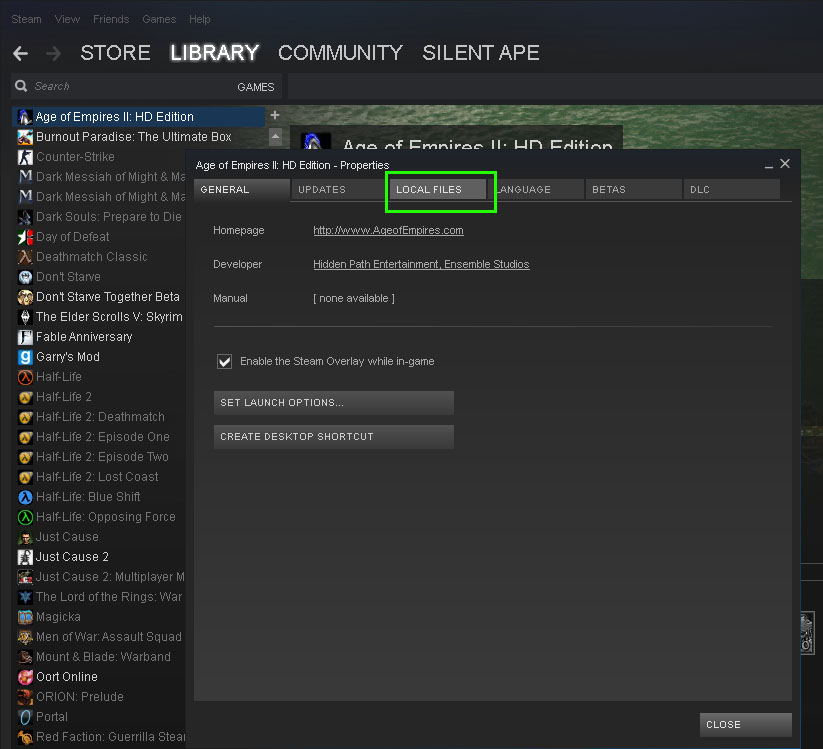Select the General properties tab
This screenshot has width=823, height=749.
point(241,189)
